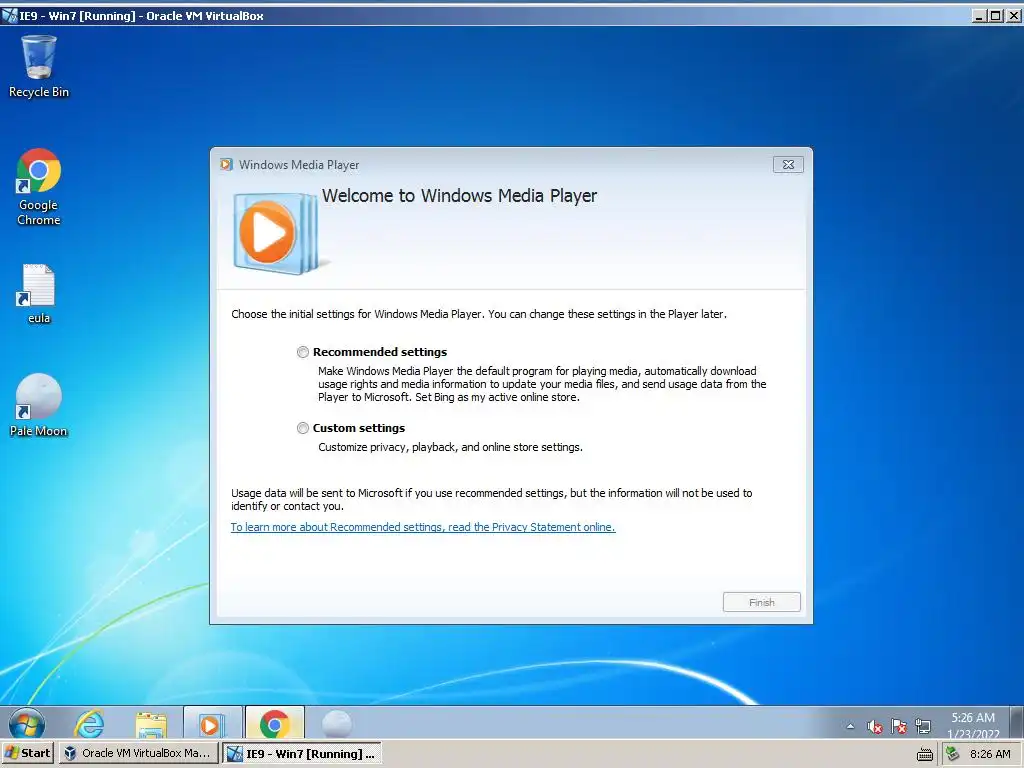
Task: Click the host keyboard tray icon
Action: click(925, 754)
